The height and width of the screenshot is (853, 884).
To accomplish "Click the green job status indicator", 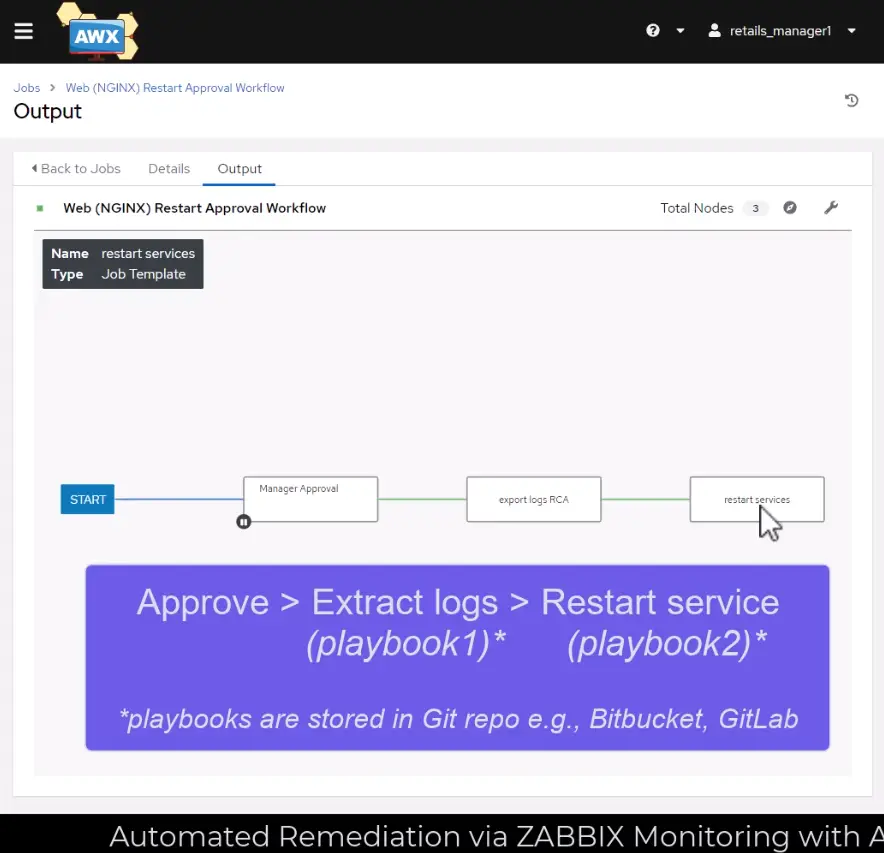I will point(40,208).
